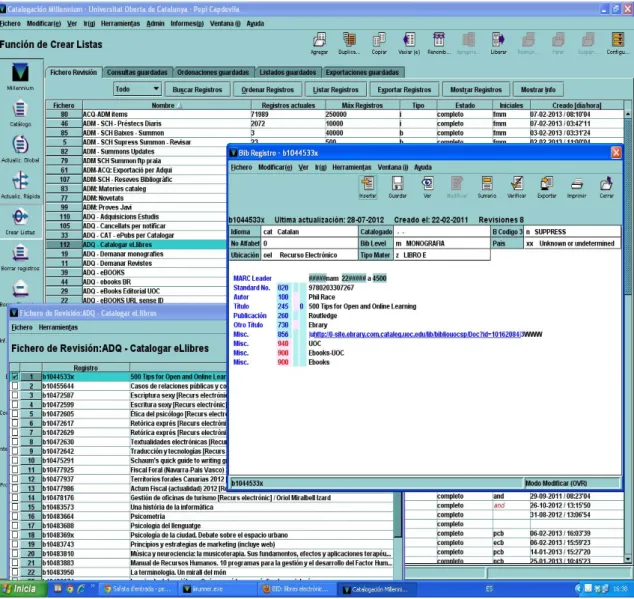Click the Agregar toolbar icon
Viewport: 634px width, 599px height.
pyautogui.click(x=319, y=43)
